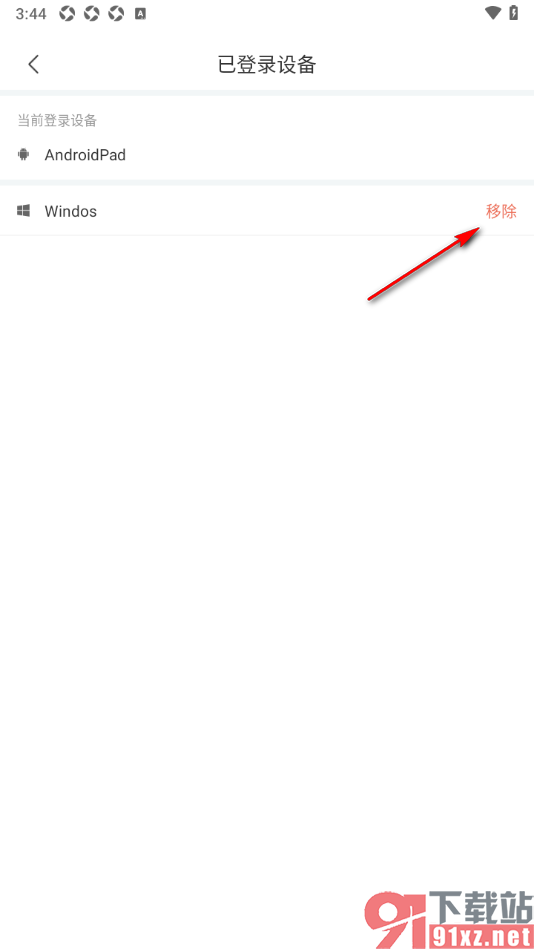Image resolution: width=534 pixels, height=950 pixels.
Task: Tap the first pinwheel notification icon
Action: (67, 13)
